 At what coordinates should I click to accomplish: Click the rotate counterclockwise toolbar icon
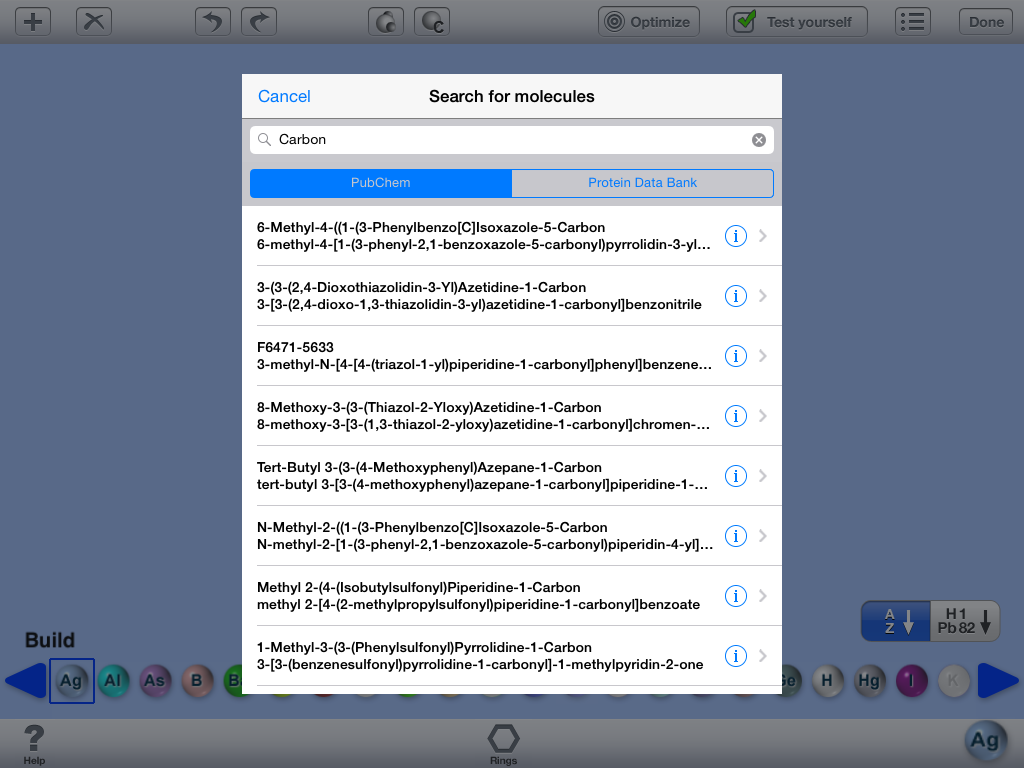tap(386, 20)
